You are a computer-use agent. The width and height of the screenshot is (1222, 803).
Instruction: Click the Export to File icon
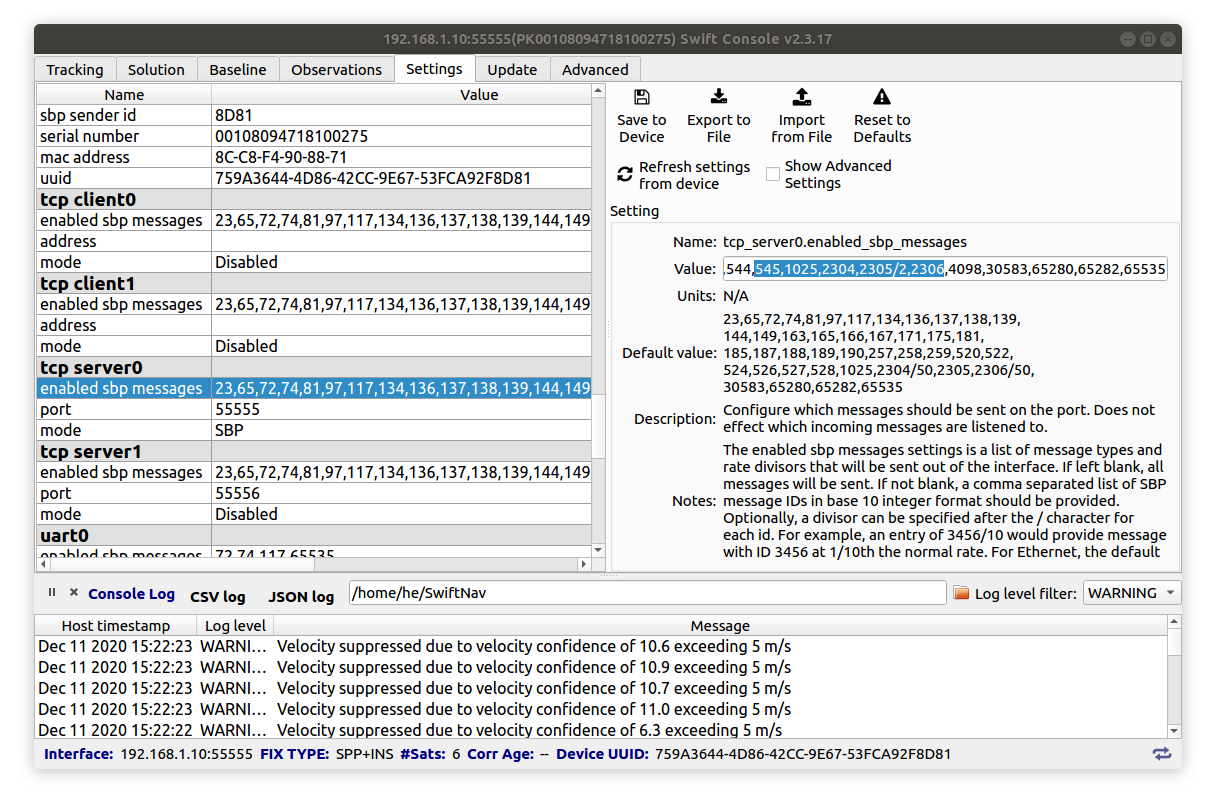coord(718,97)
